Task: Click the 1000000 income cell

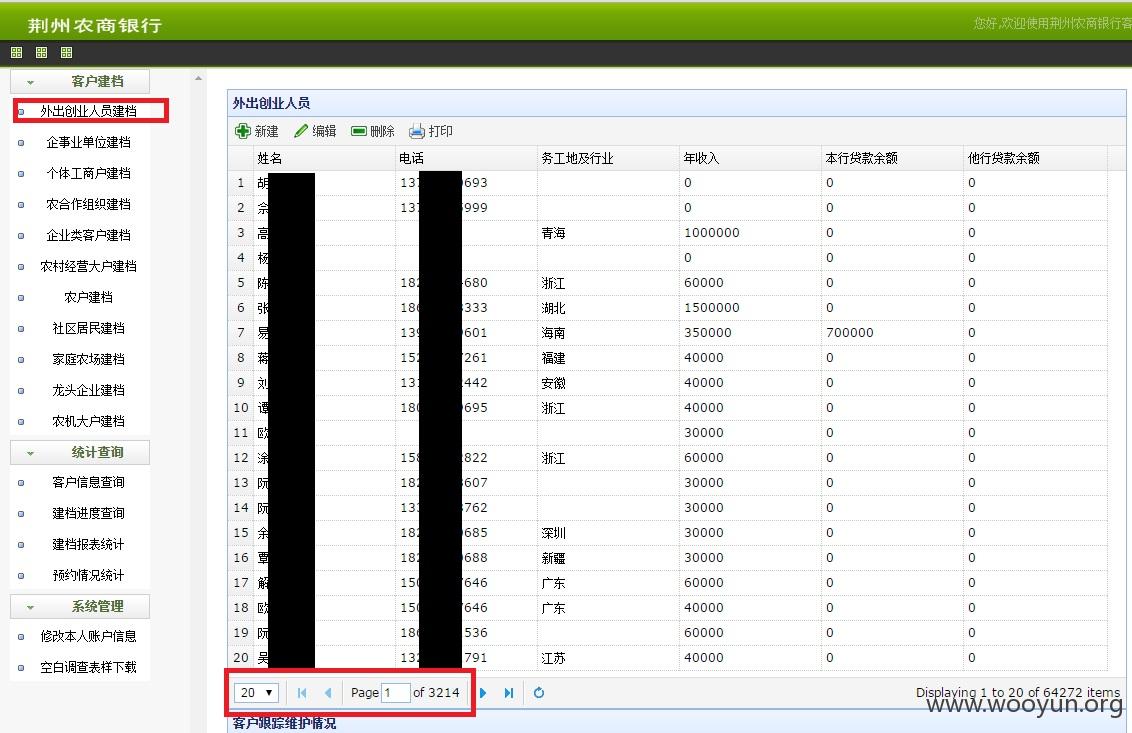Action: click(x=750, y=233)
